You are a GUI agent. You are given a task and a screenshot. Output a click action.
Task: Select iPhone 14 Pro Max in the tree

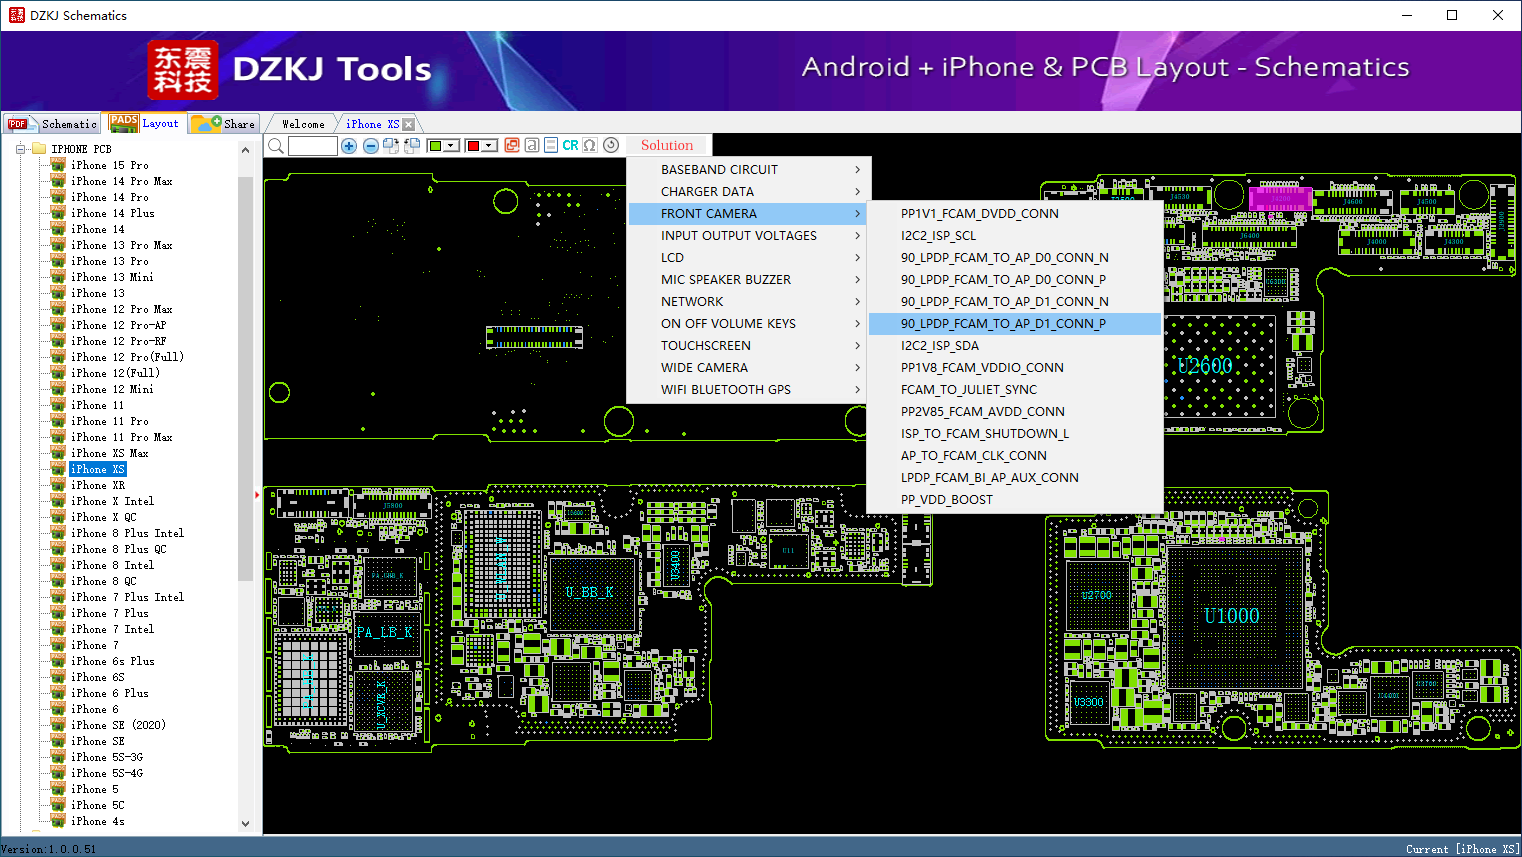[122, 181]
